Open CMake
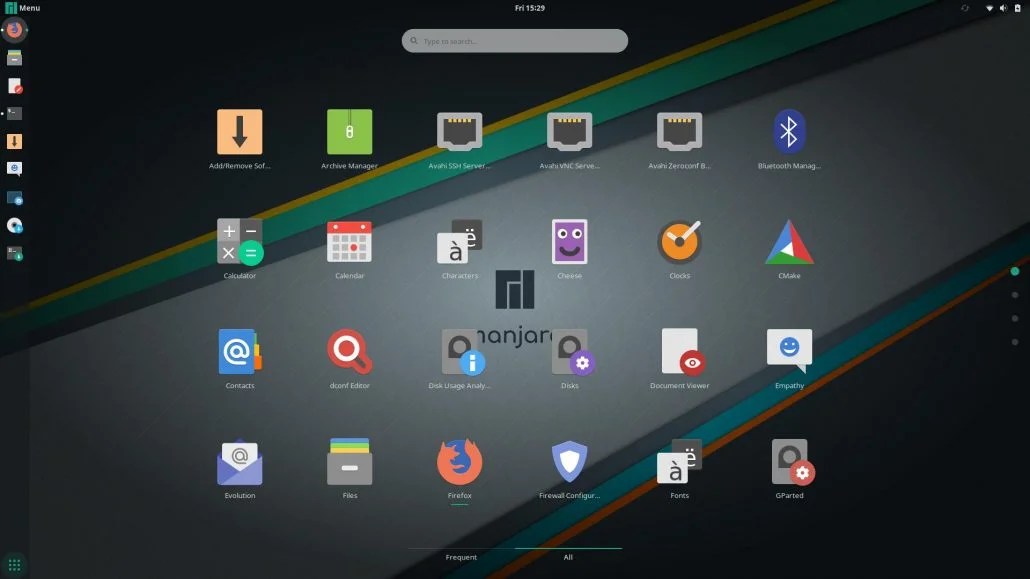The height and width of the screenshot is (579, 1030). [789, 248]
